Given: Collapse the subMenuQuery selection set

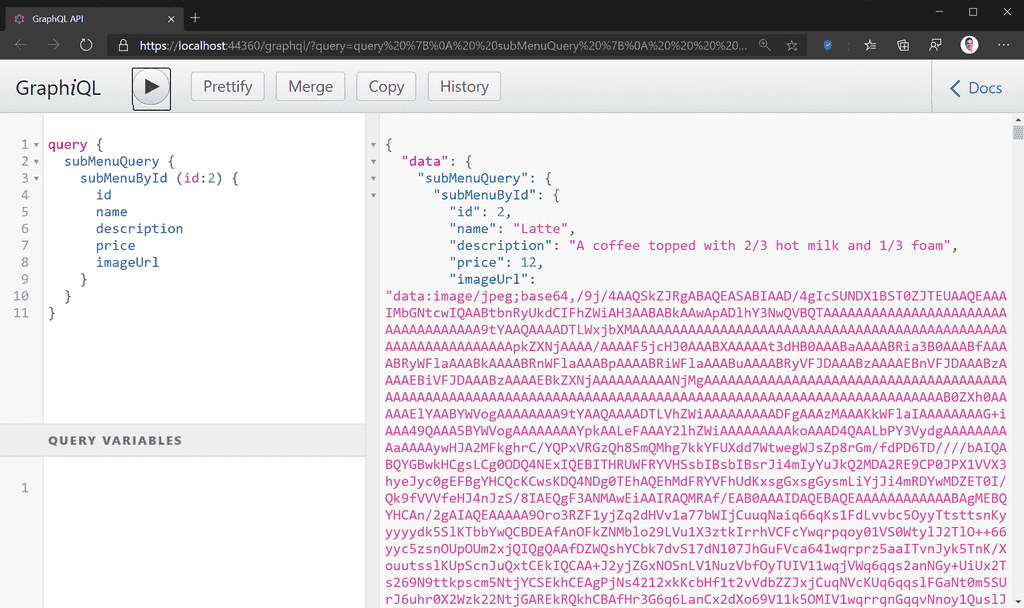Looking at the screenshot, I should coord(37,161).
